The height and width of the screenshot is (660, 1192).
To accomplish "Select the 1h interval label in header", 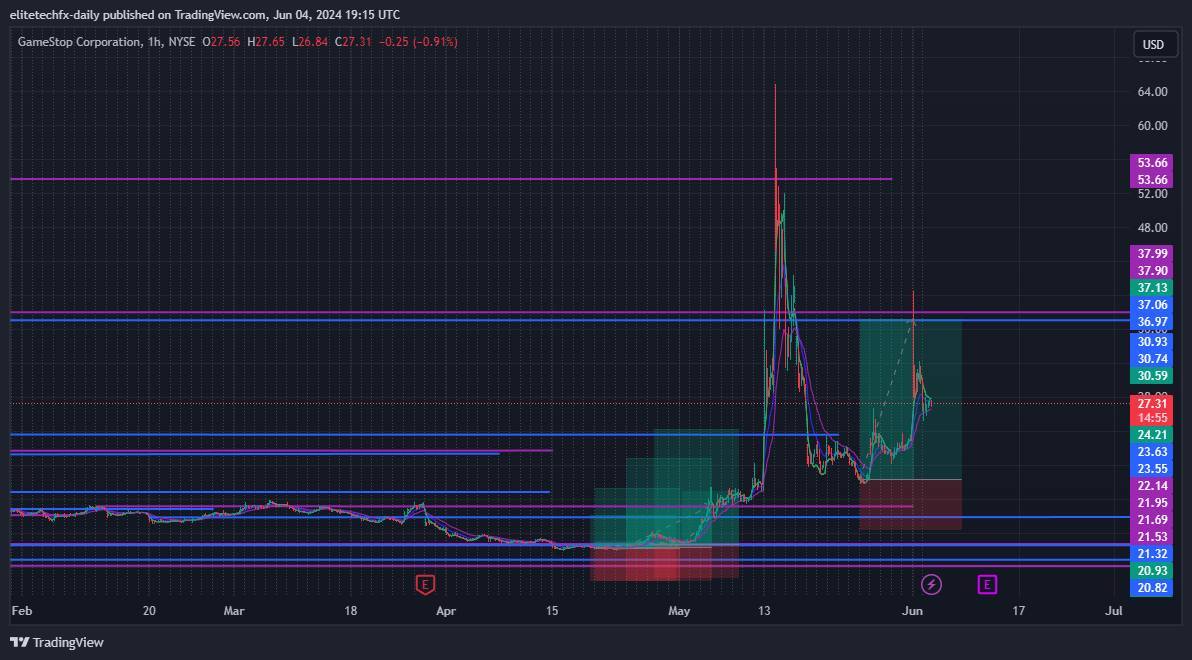I will click(x=154, y=42).
